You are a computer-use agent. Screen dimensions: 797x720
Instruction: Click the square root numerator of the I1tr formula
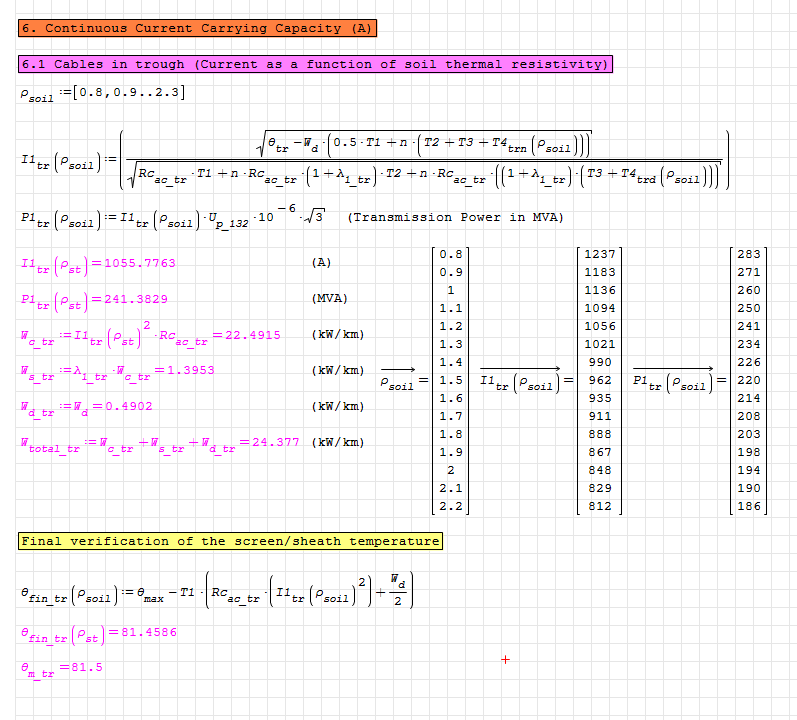pyautogui.click(x=425, y=144)
